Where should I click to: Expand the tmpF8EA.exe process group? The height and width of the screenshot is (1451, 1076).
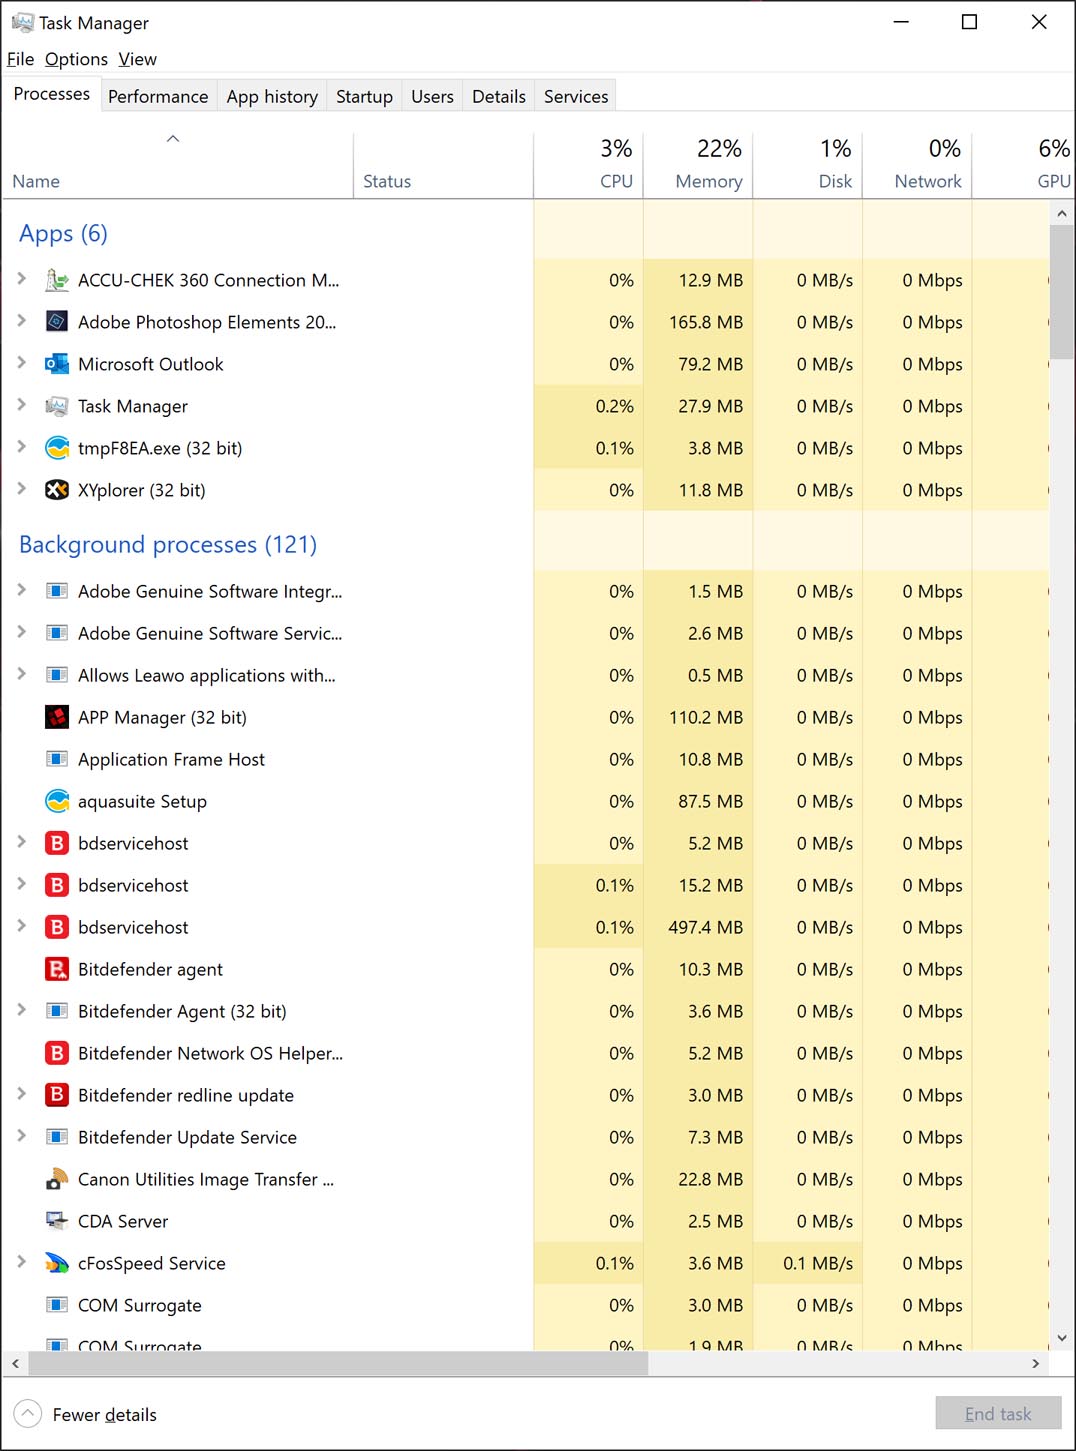22,447
